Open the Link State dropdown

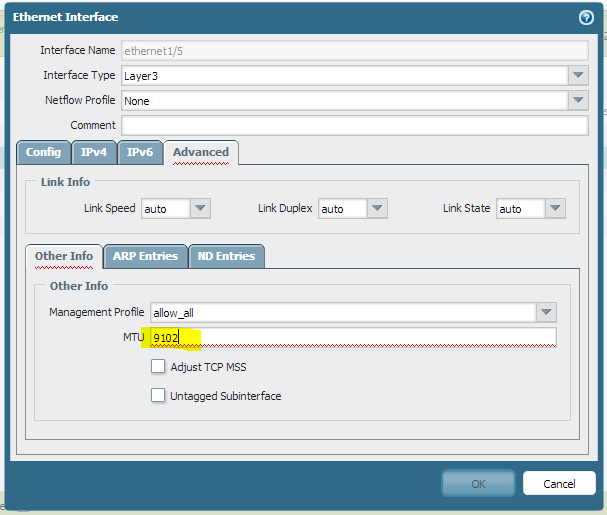pos(555,209)
